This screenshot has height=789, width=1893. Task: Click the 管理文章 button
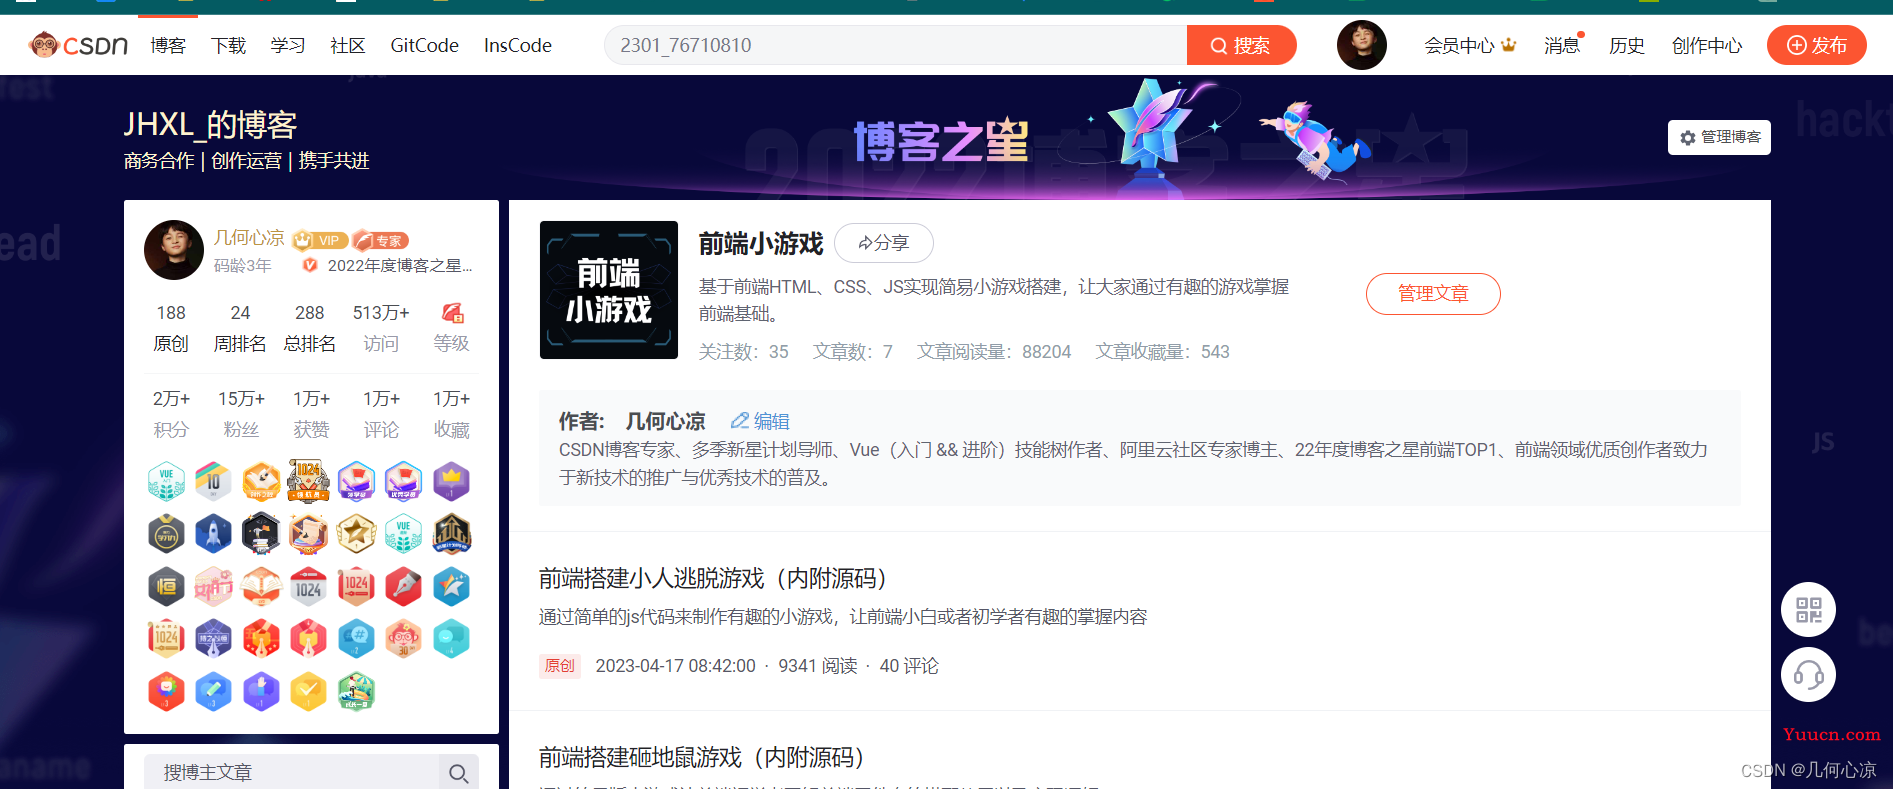click(x=1433, y=294)
